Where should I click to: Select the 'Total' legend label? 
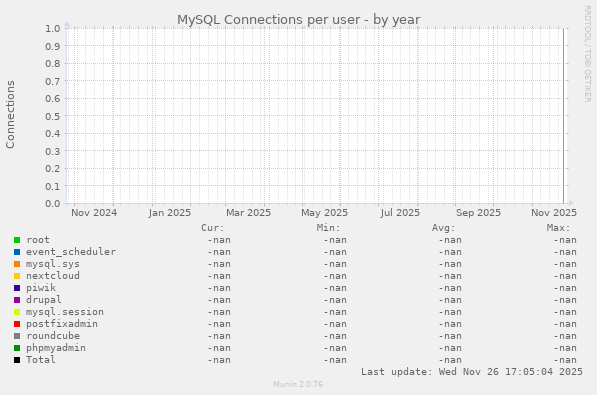(41, 360)
